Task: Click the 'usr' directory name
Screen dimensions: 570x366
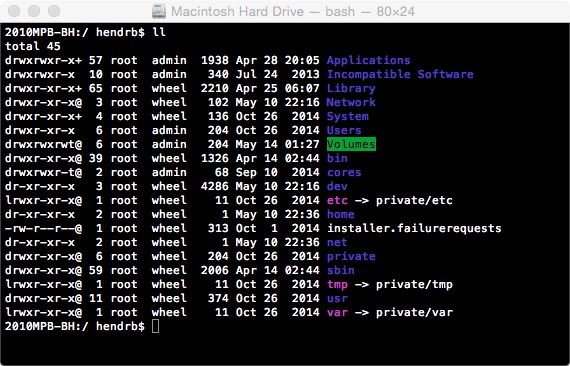Action: click(337, 298)
